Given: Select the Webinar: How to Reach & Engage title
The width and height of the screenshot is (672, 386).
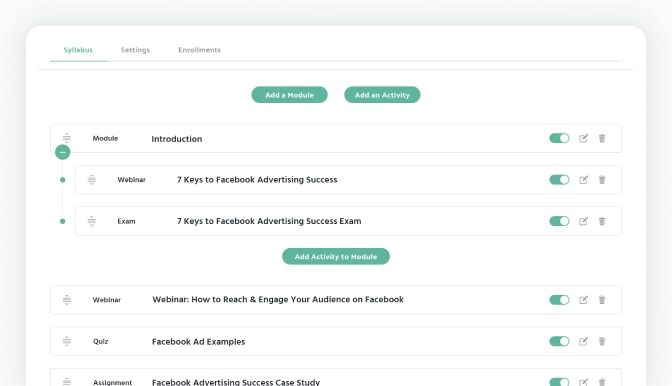Looking at the screenshot, I should 278,299.
